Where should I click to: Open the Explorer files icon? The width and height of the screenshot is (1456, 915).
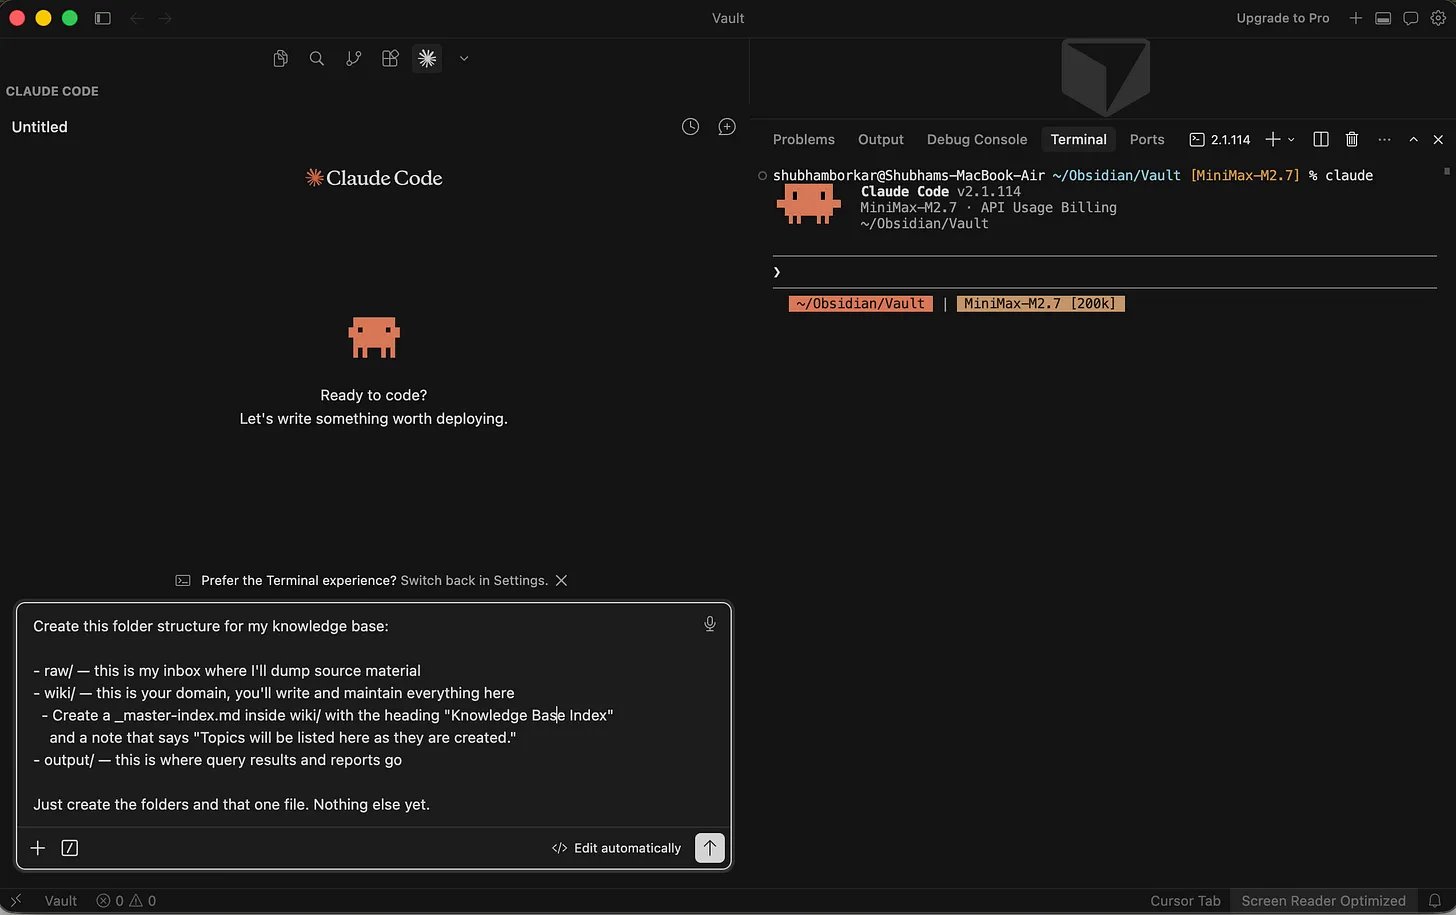pyautogui.click(x=281, y=59)
